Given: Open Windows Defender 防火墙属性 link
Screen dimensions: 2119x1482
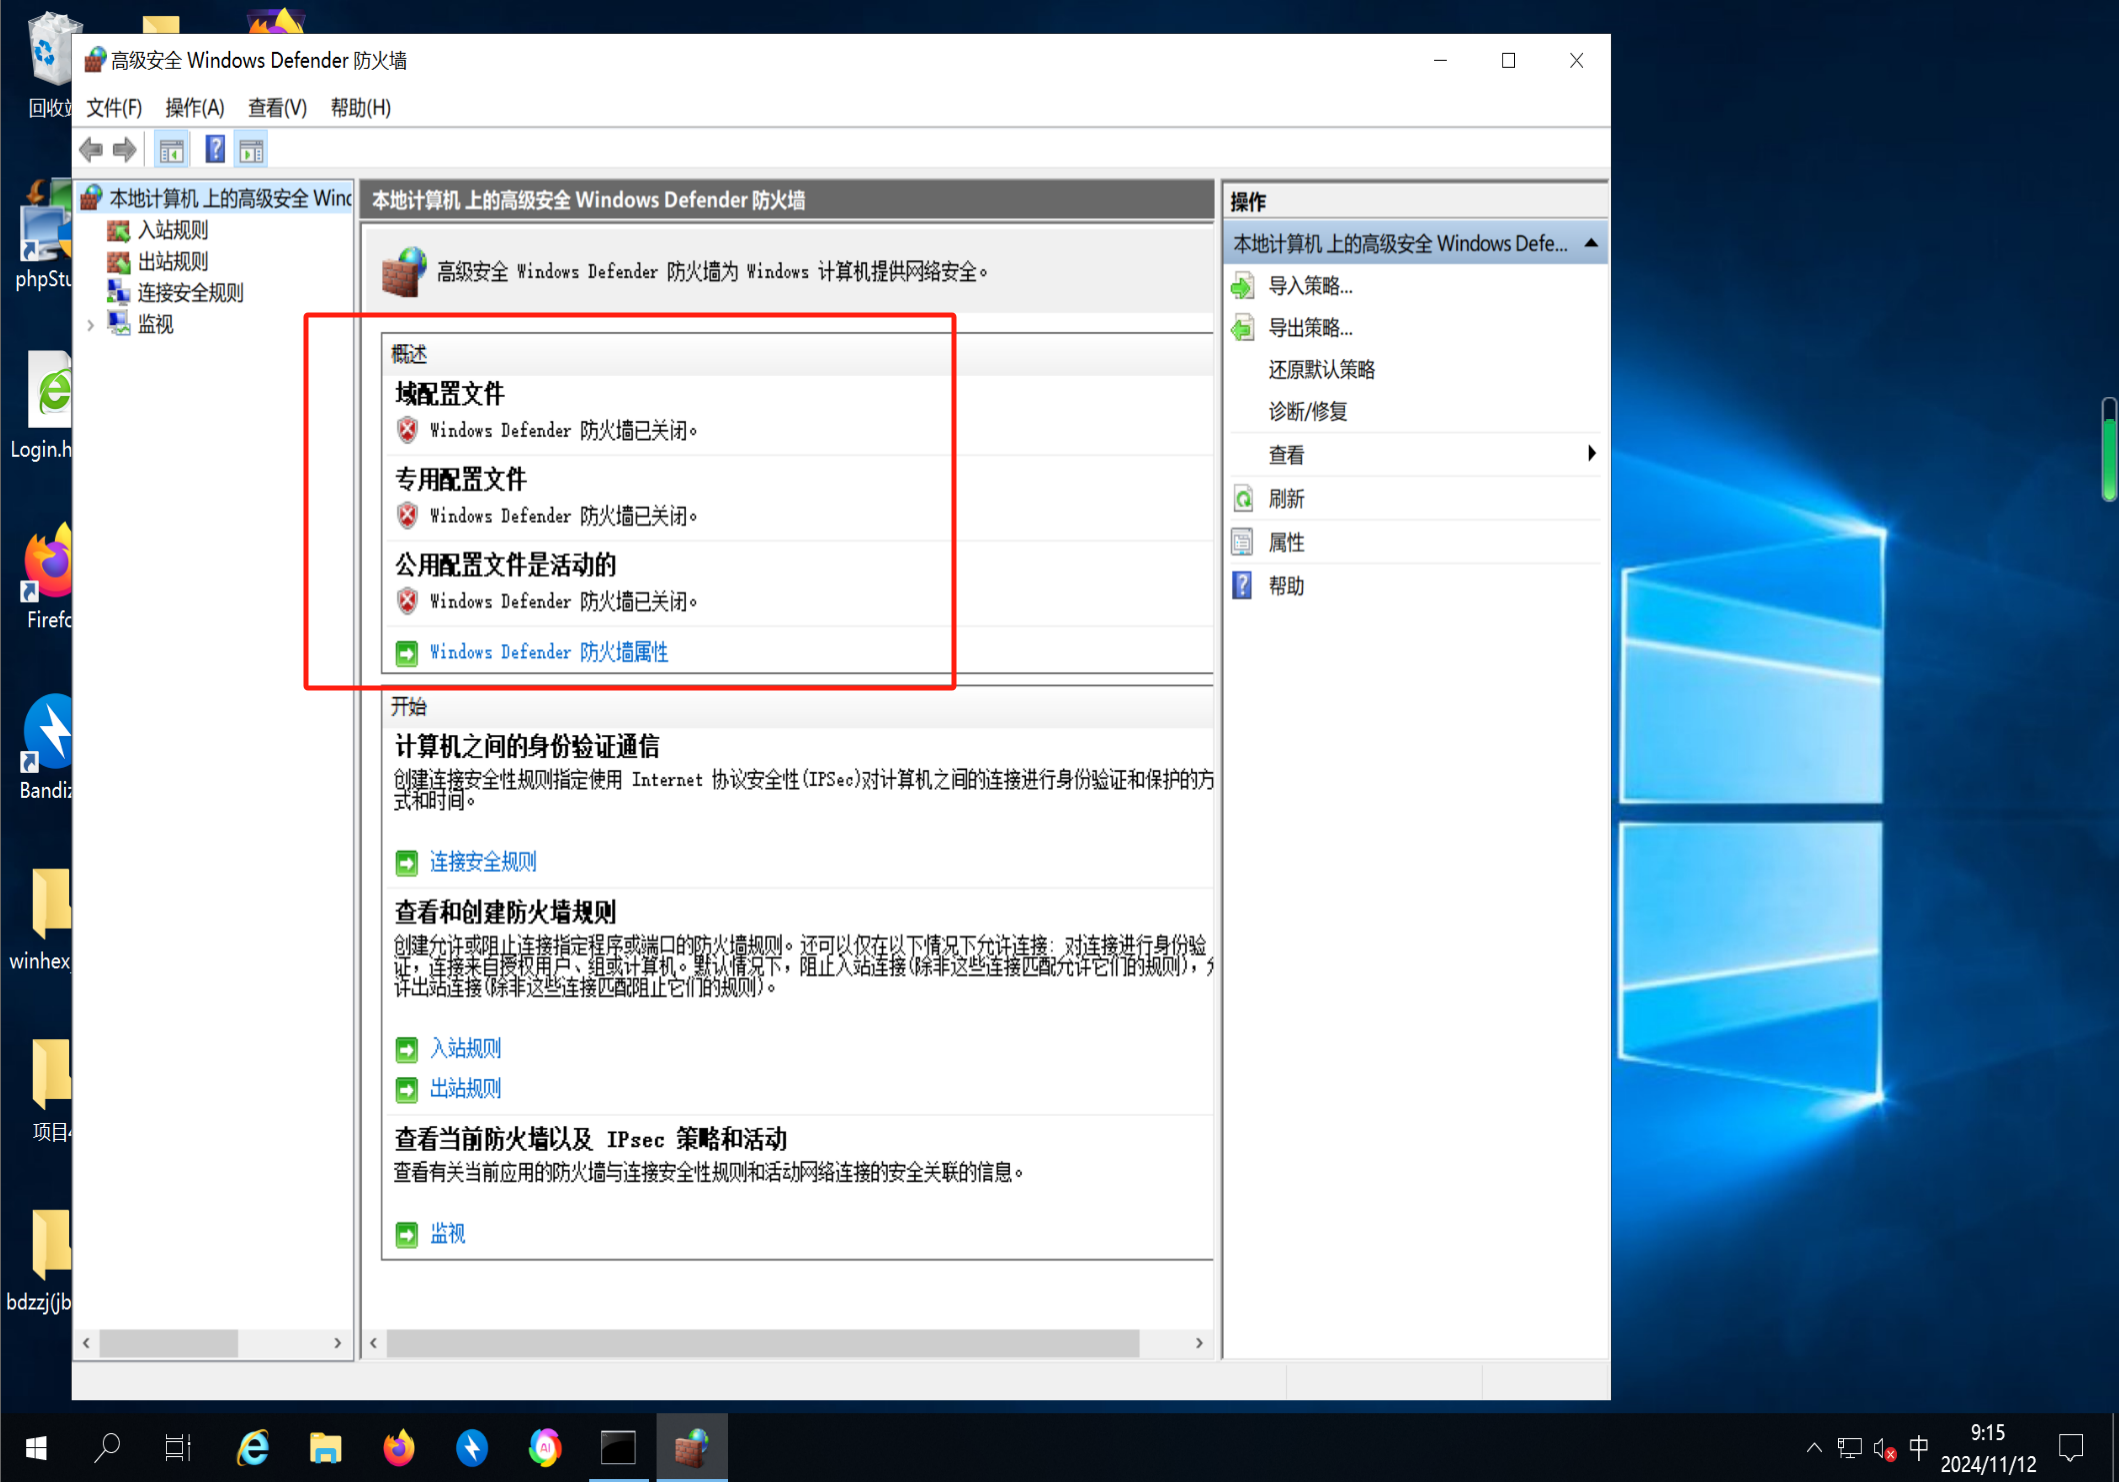Looking at the screenshot, I should [549, 652].
